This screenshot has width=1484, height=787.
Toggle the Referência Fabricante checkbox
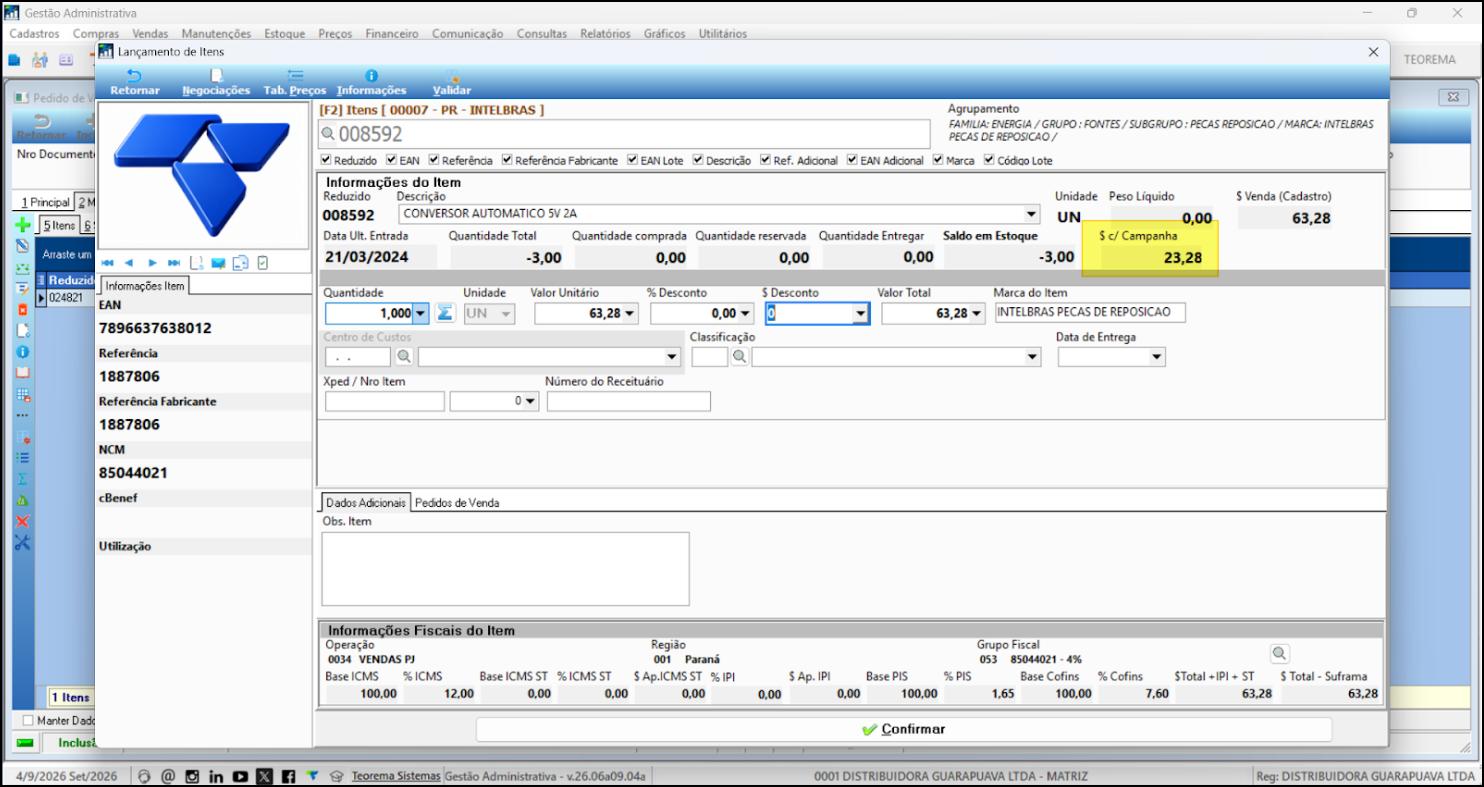(507, 160)
